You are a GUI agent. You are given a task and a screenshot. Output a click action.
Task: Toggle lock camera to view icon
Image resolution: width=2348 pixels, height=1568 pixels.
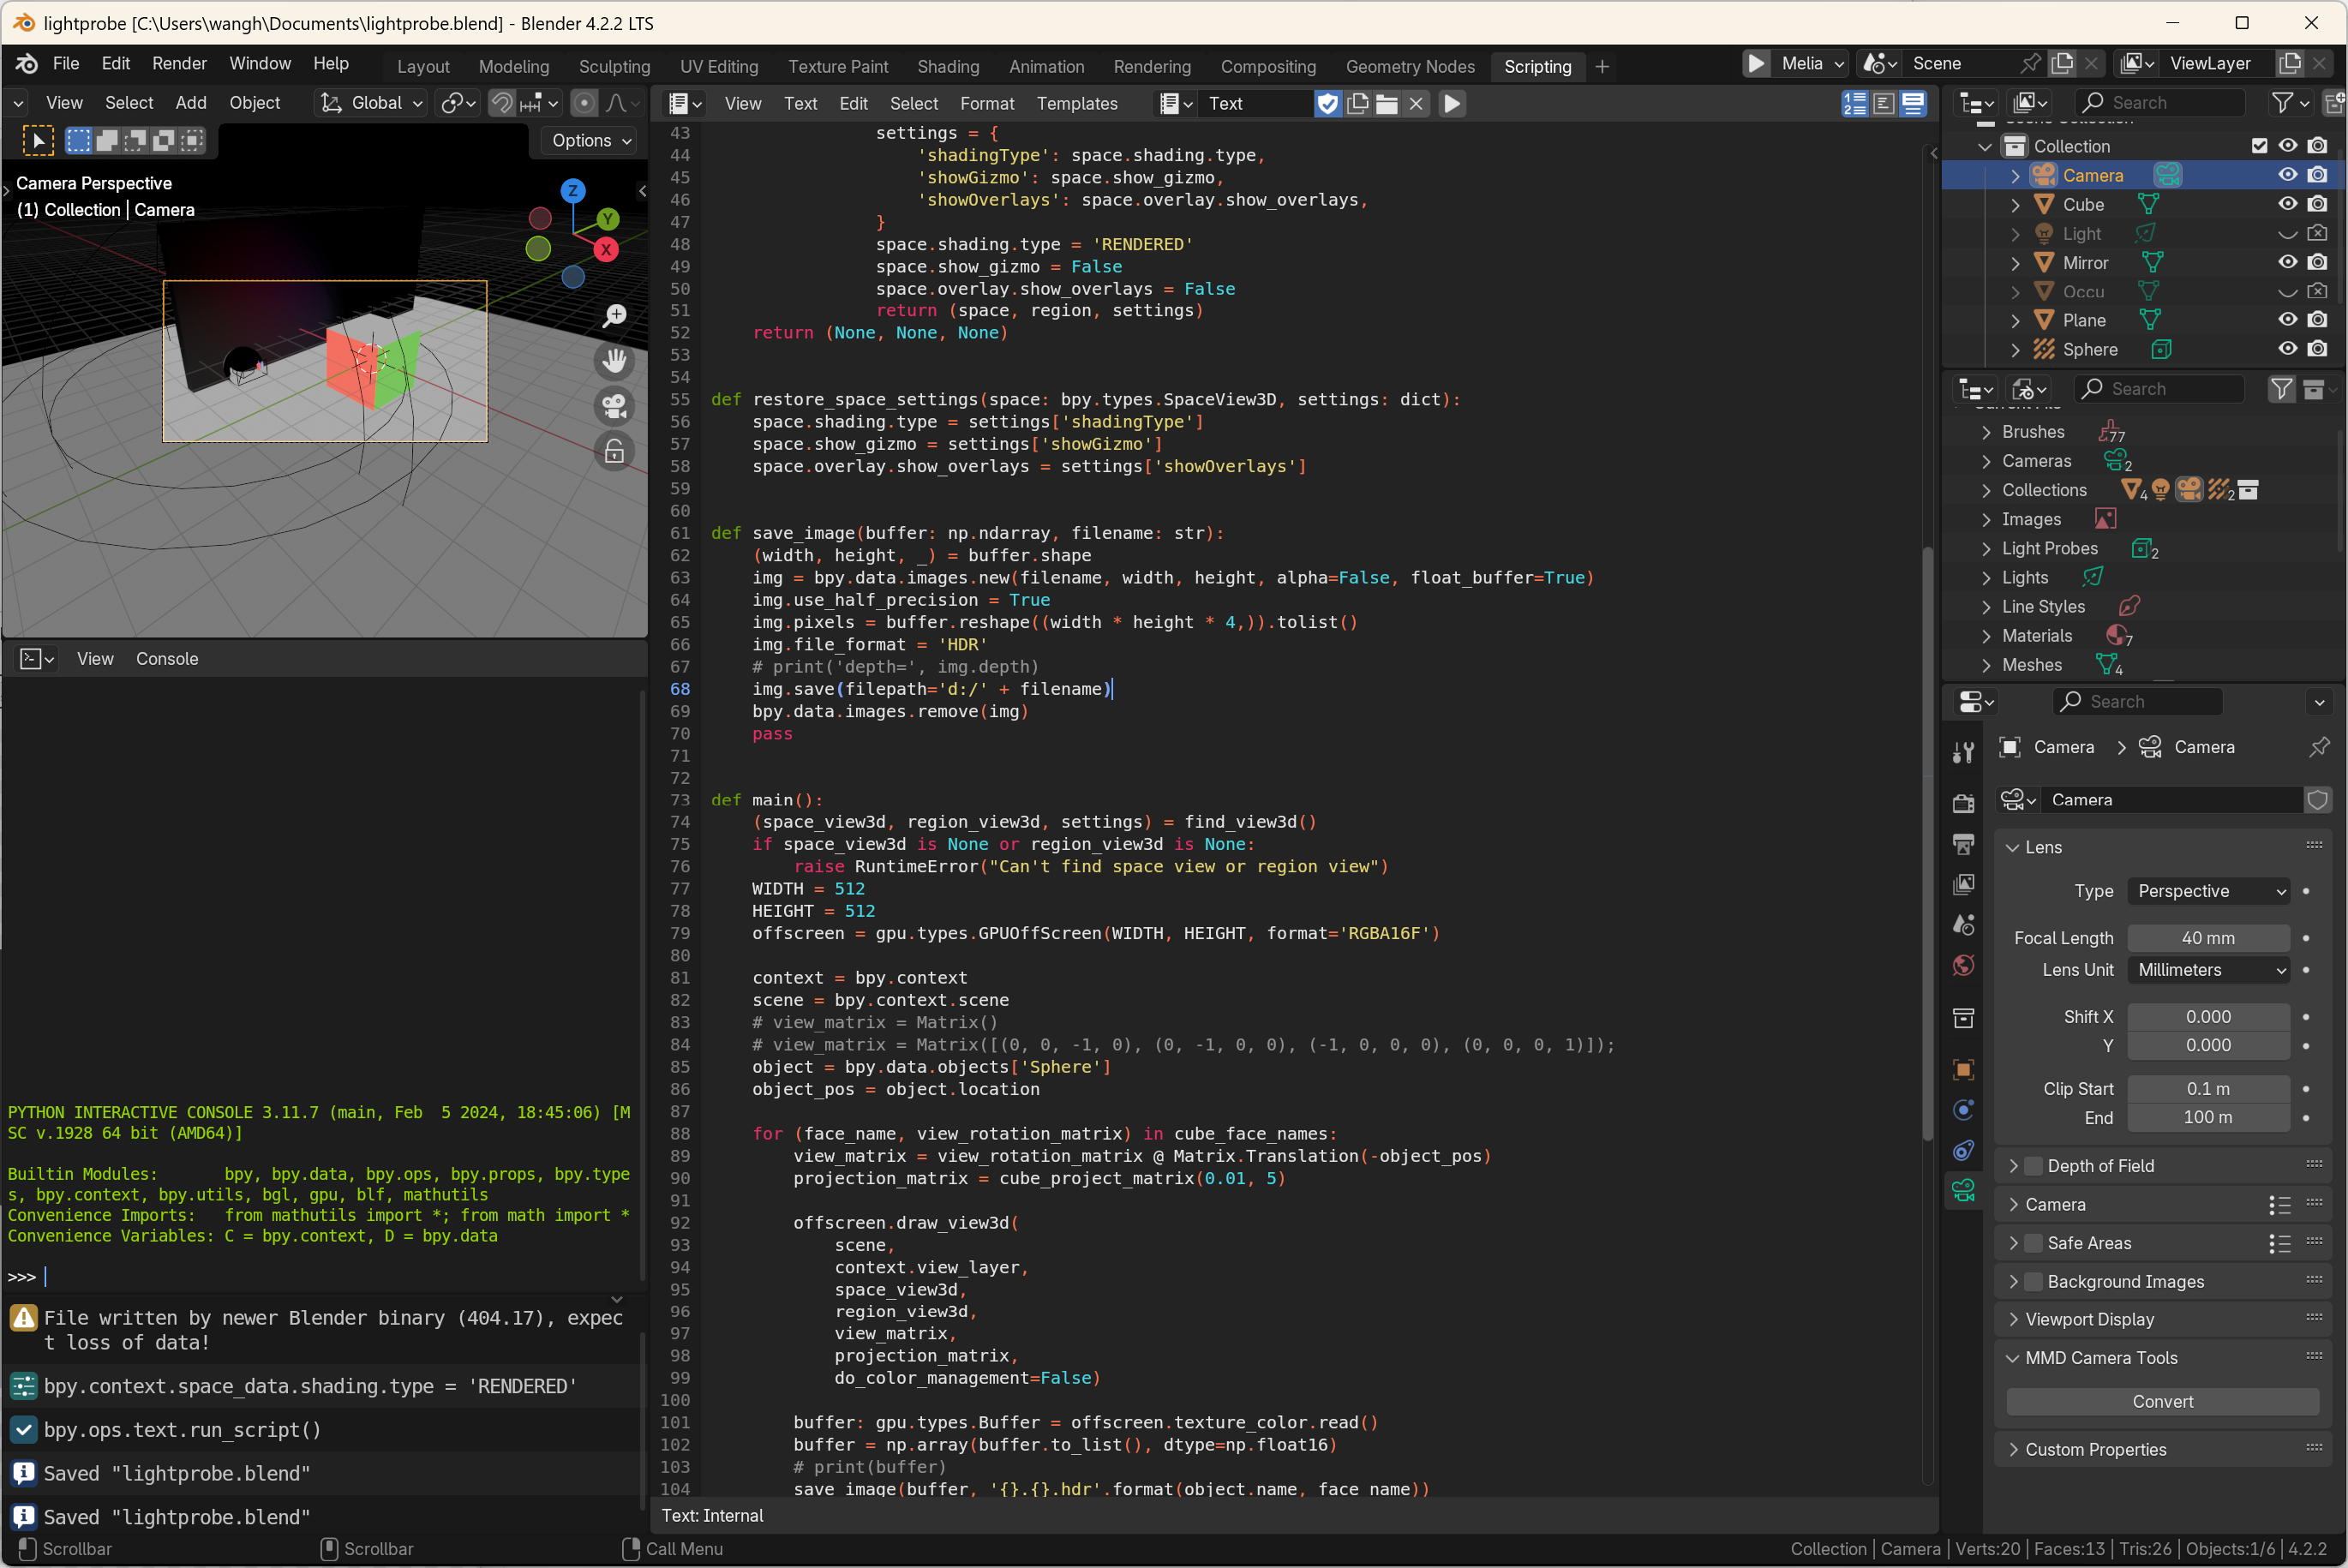pos(614,451)
